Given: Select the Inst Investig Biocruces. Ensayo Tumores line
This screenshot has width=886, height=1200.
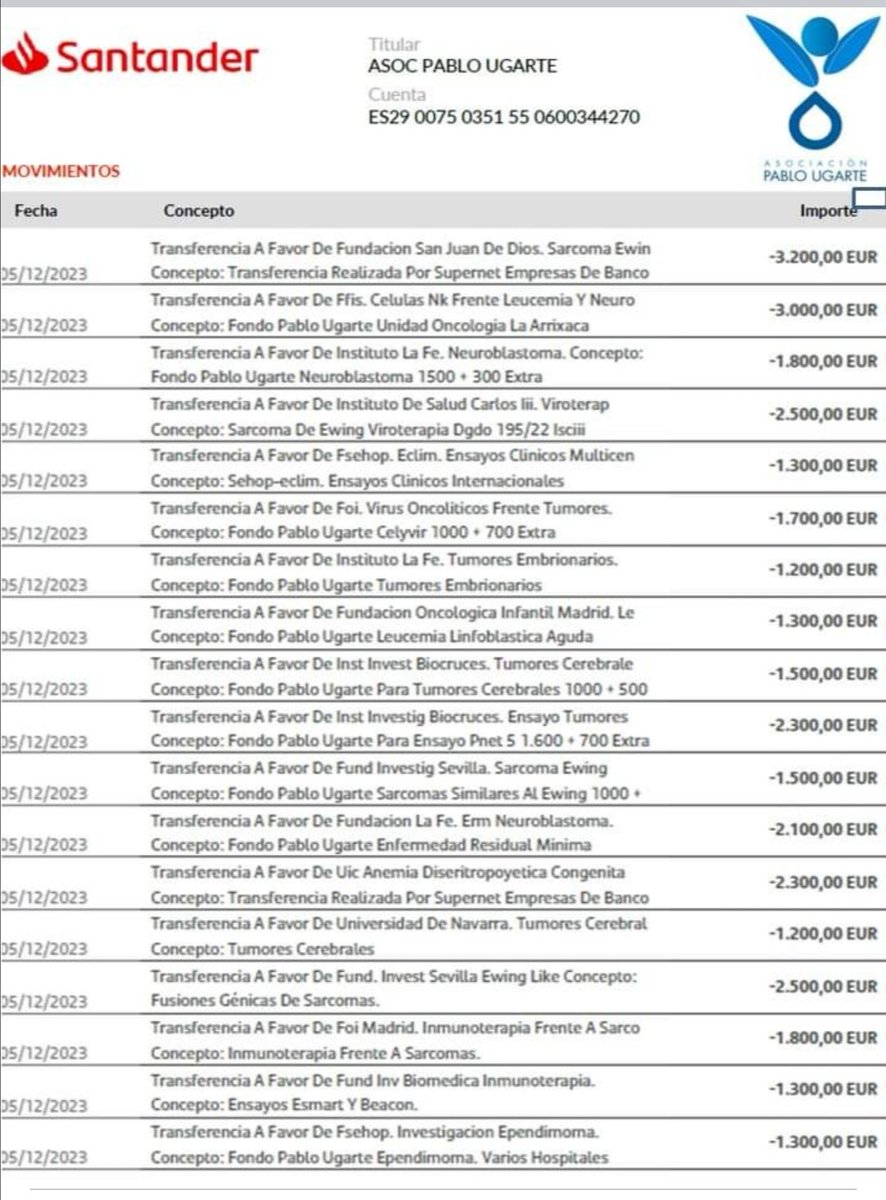Looking at the screenshot, I should coord(389,716).
